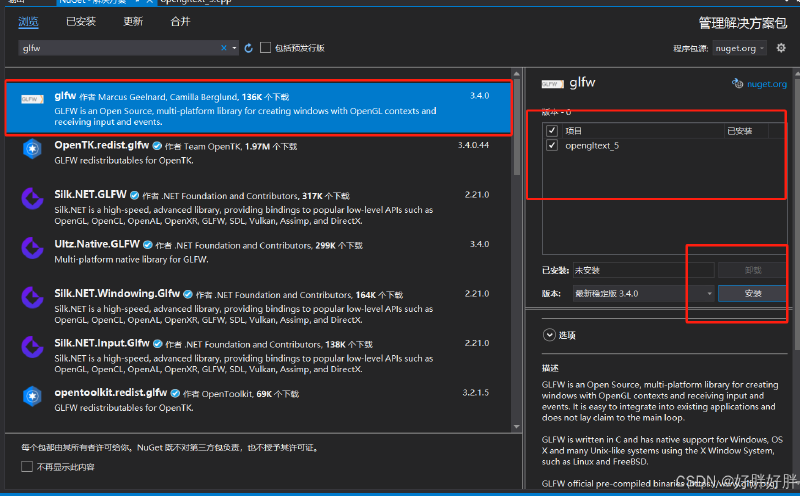
Task: Click version 3.4.0.44 of OpenTK.redist.glfw
Action: click(473, 145)
